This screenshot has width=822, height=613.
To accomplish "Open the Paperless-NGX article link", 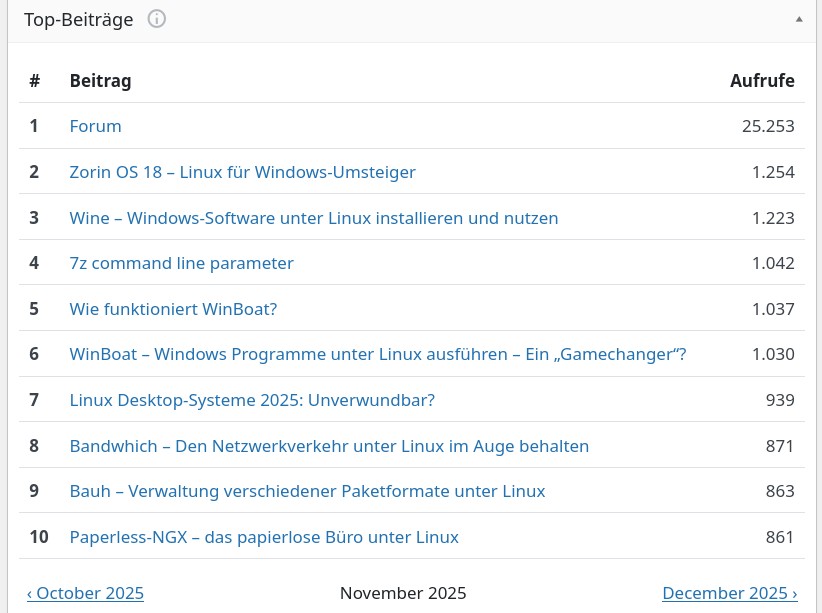I will [264, 537].
